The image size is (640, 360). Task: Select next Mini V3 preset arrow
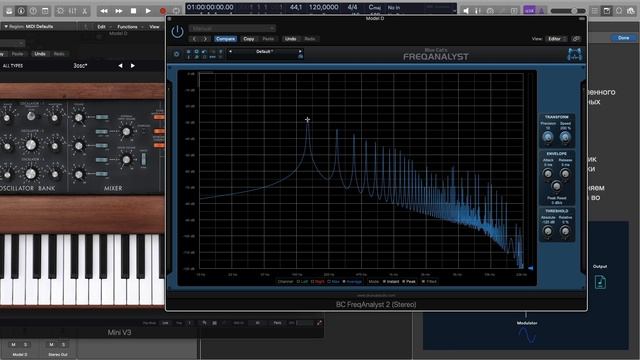(x=133, y=66)
